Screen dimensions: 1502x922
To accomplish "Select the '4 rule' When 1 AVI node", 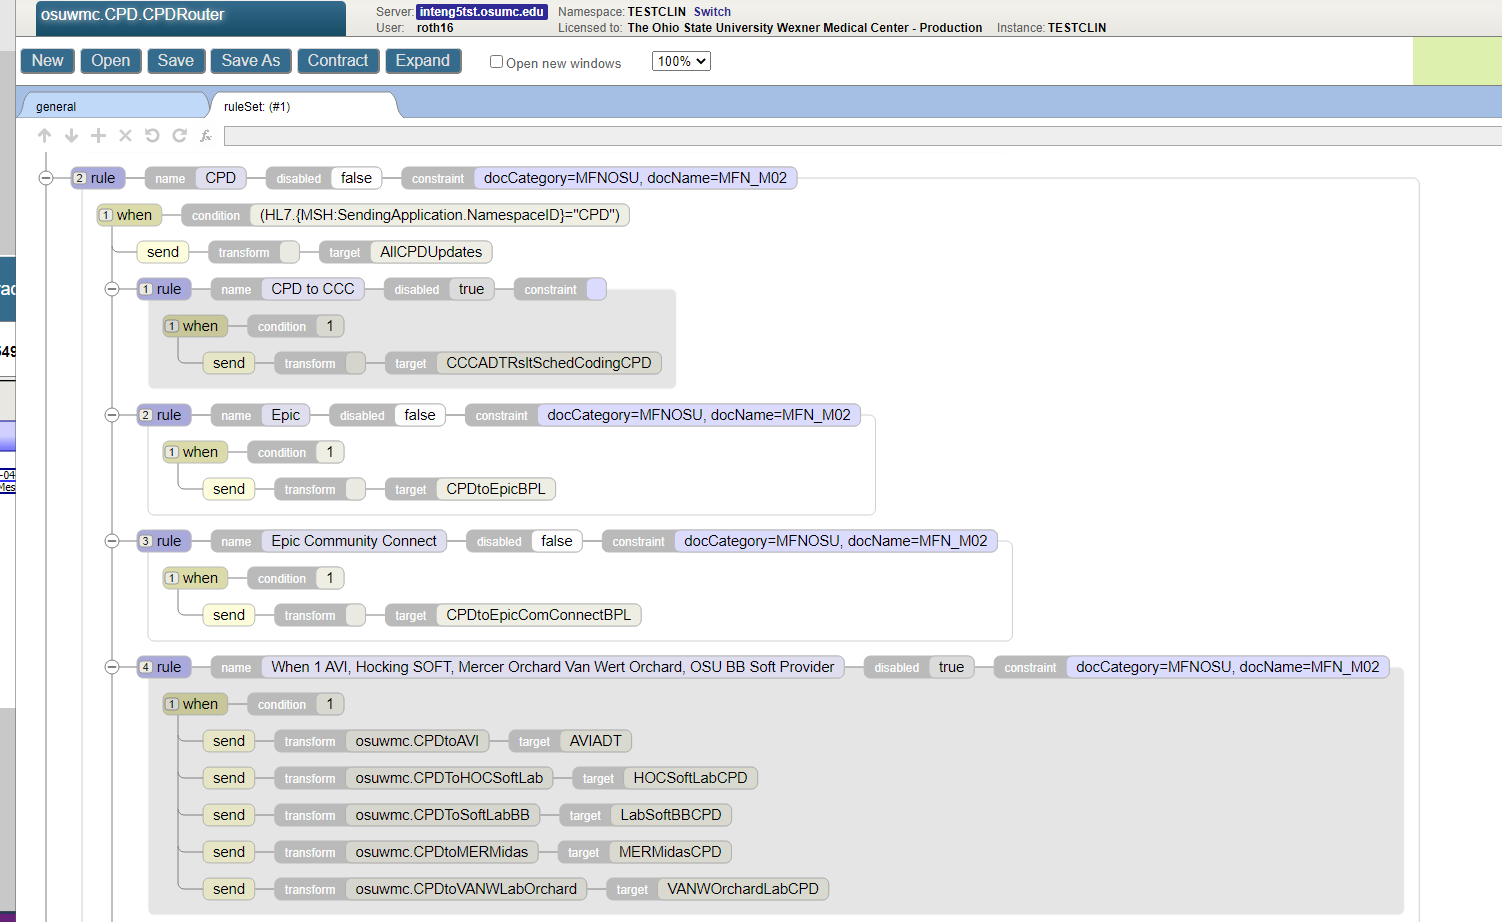I will [163, 667].
